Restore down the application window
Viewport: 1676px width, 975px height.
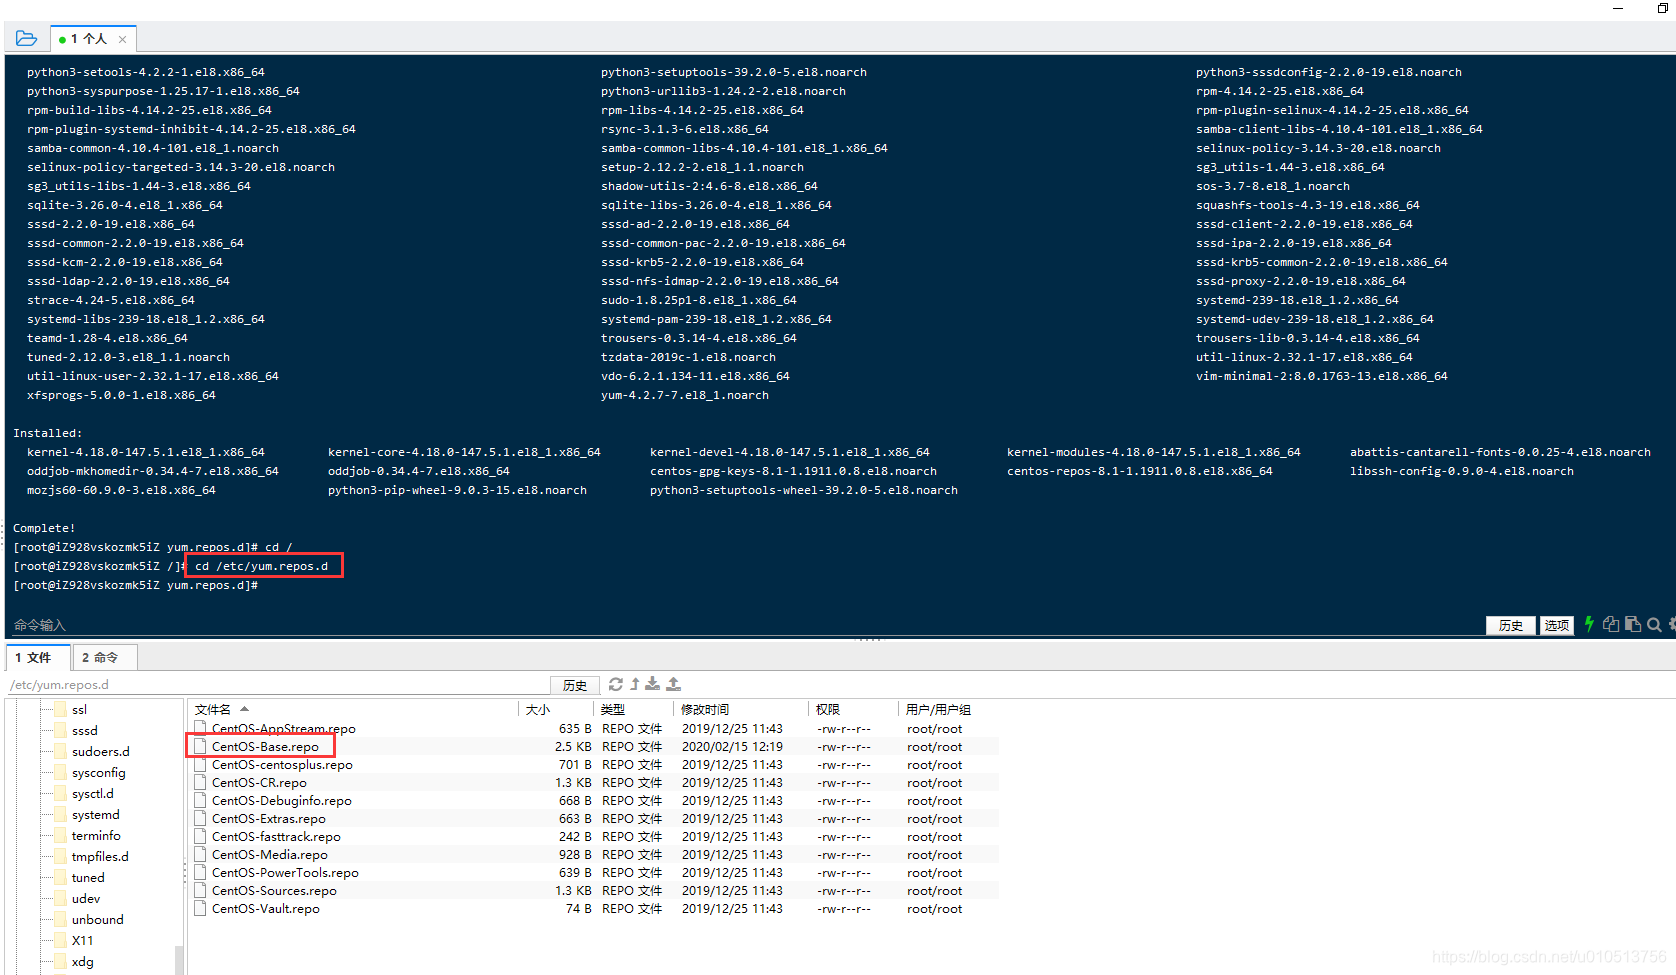(1663, 8)
